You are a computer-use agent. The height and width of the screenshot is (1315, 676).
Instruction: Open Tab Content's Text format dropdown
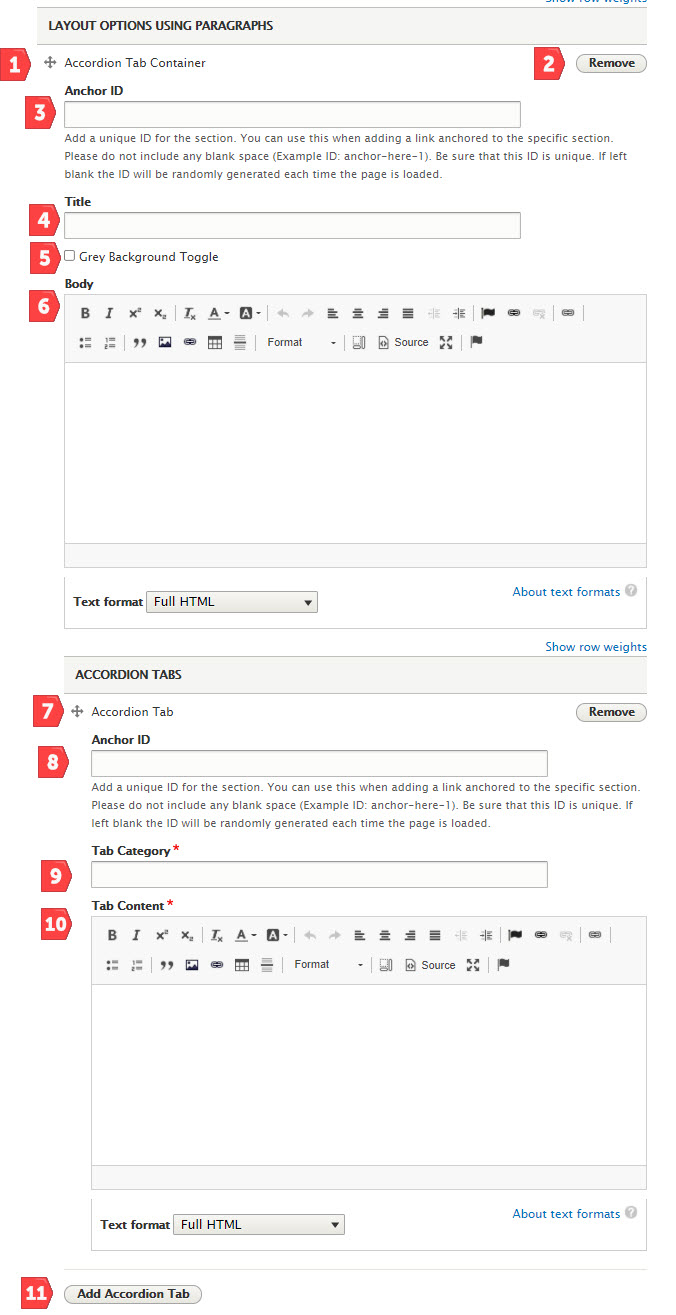click(x=259, y=1225)
